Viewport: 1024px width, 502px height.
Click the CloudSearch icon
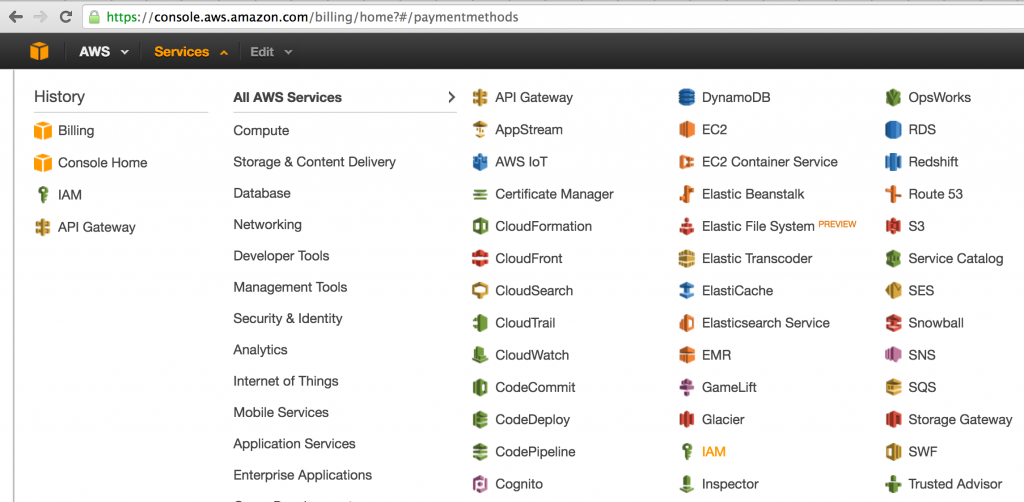(480, 290)
